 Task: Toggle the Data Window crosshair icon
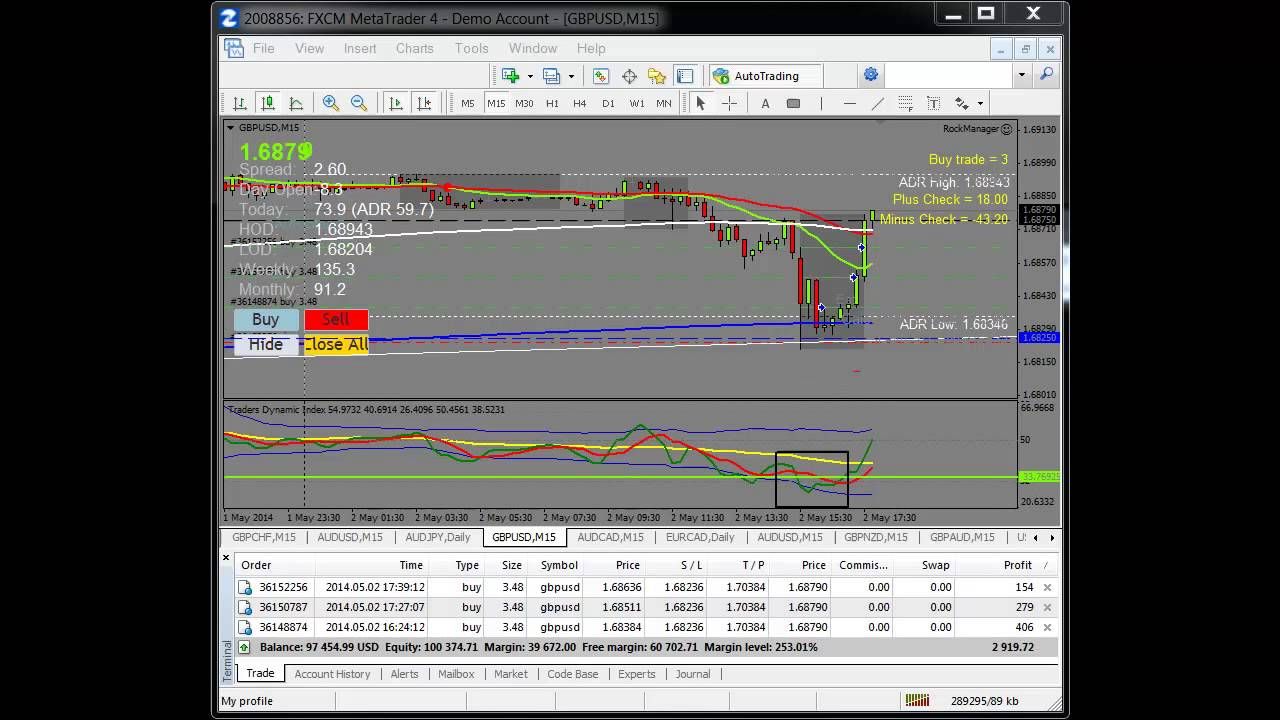point(629,76)
